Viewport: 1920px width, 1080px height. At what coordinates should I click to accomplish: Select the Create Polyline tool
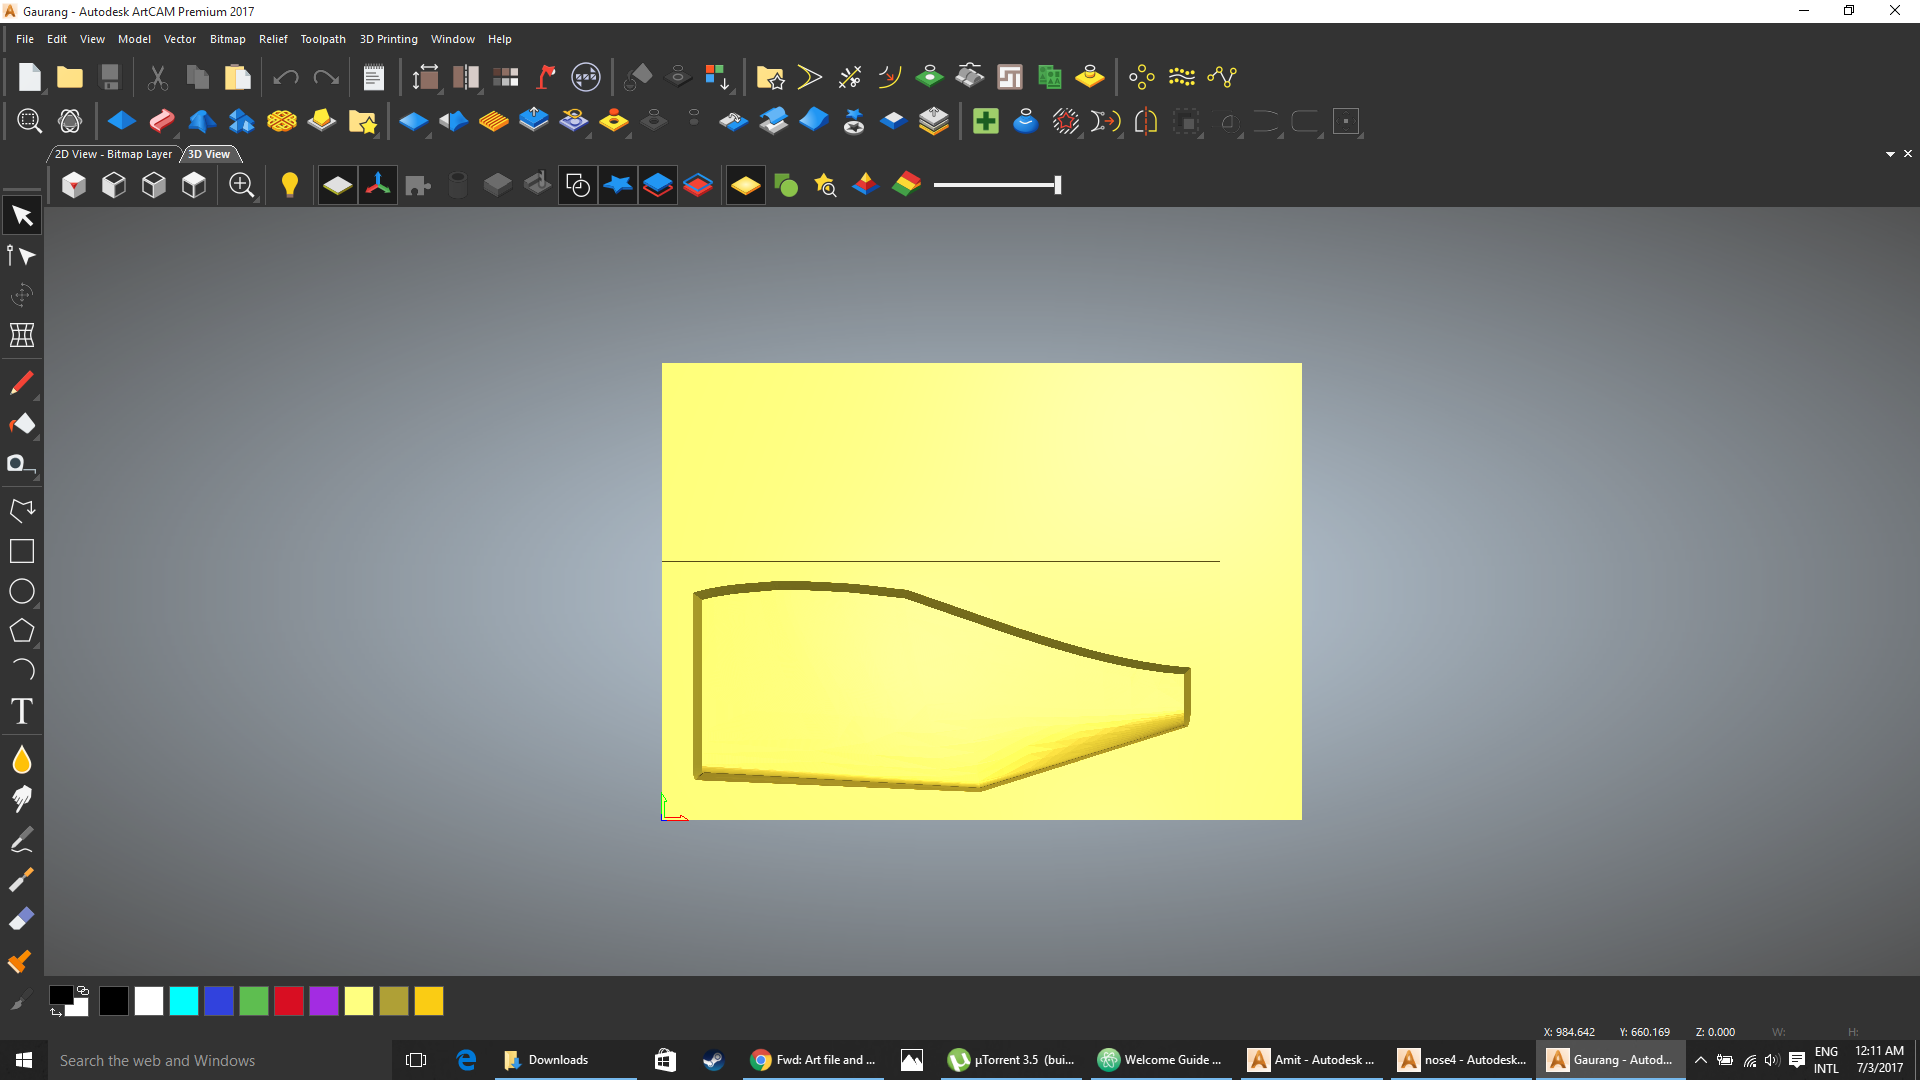(22, 510)
